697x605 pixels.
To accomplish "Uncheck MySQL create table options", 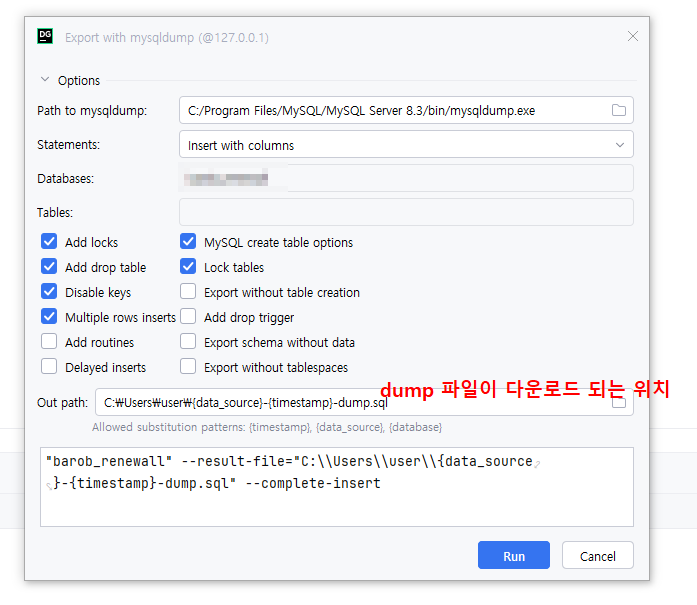I will click(x=188, y=241).
